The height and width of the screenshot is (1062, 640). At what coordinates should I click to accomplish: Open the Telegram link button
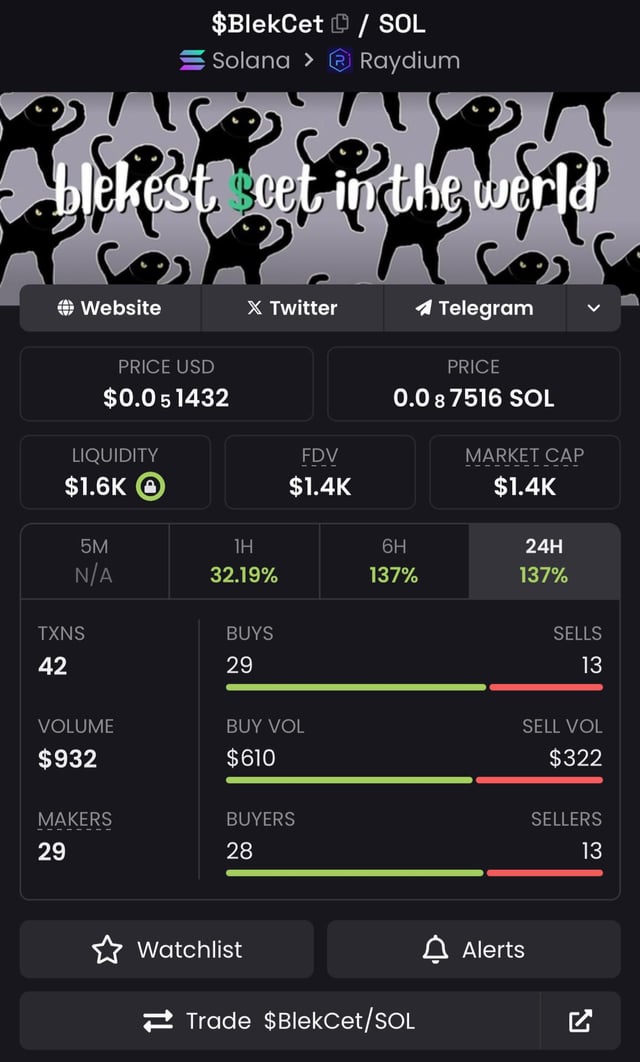click(x=474, y=308)
